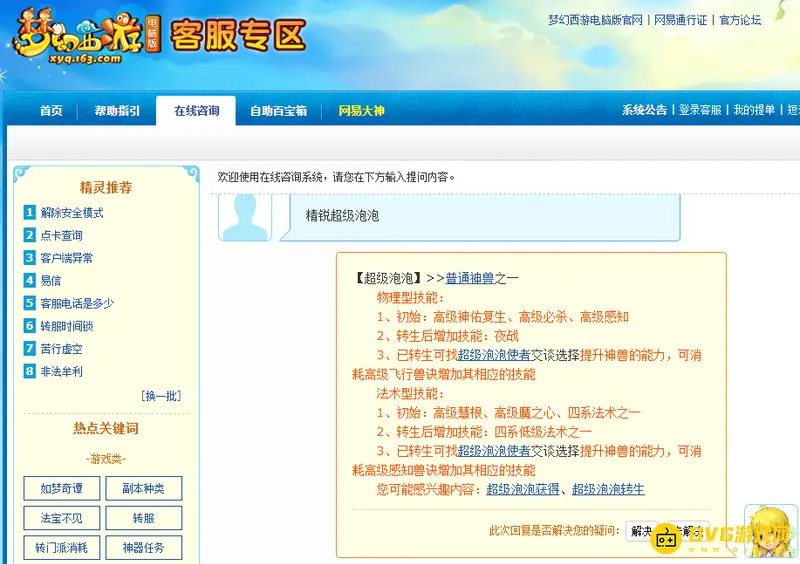
Task: Open the 自助百宝箱 tab
Action: pos(278,110)
